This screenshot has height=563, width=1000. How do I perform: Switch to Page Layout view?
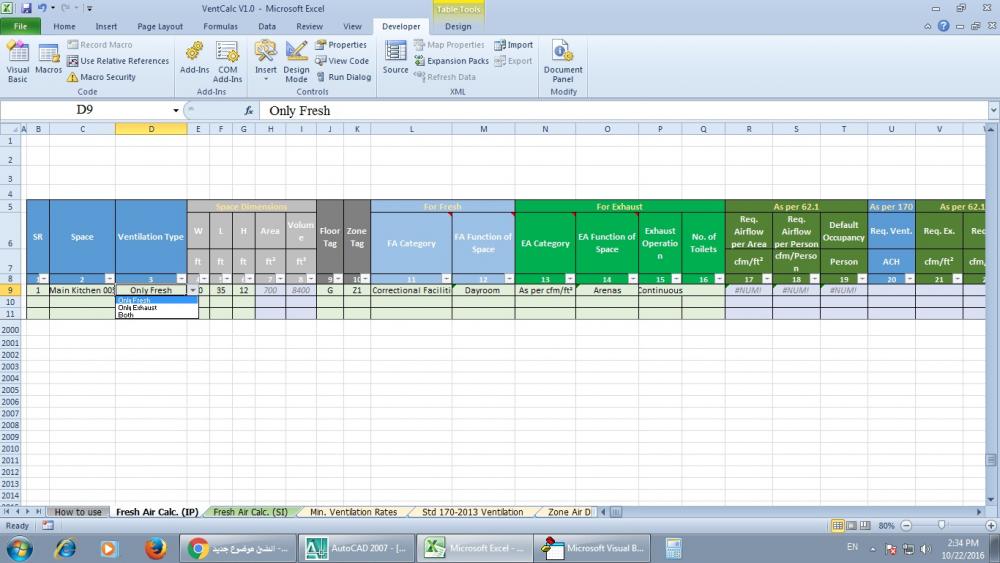851,525
